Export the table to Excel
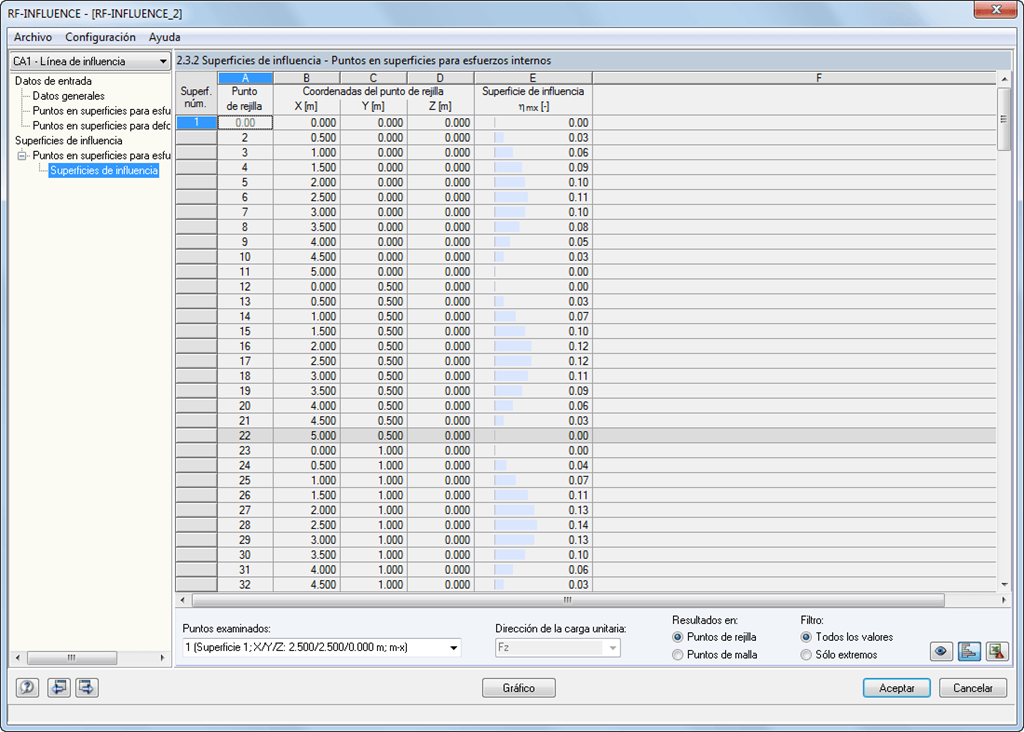The image size is (1024, 732). point(997,651)
